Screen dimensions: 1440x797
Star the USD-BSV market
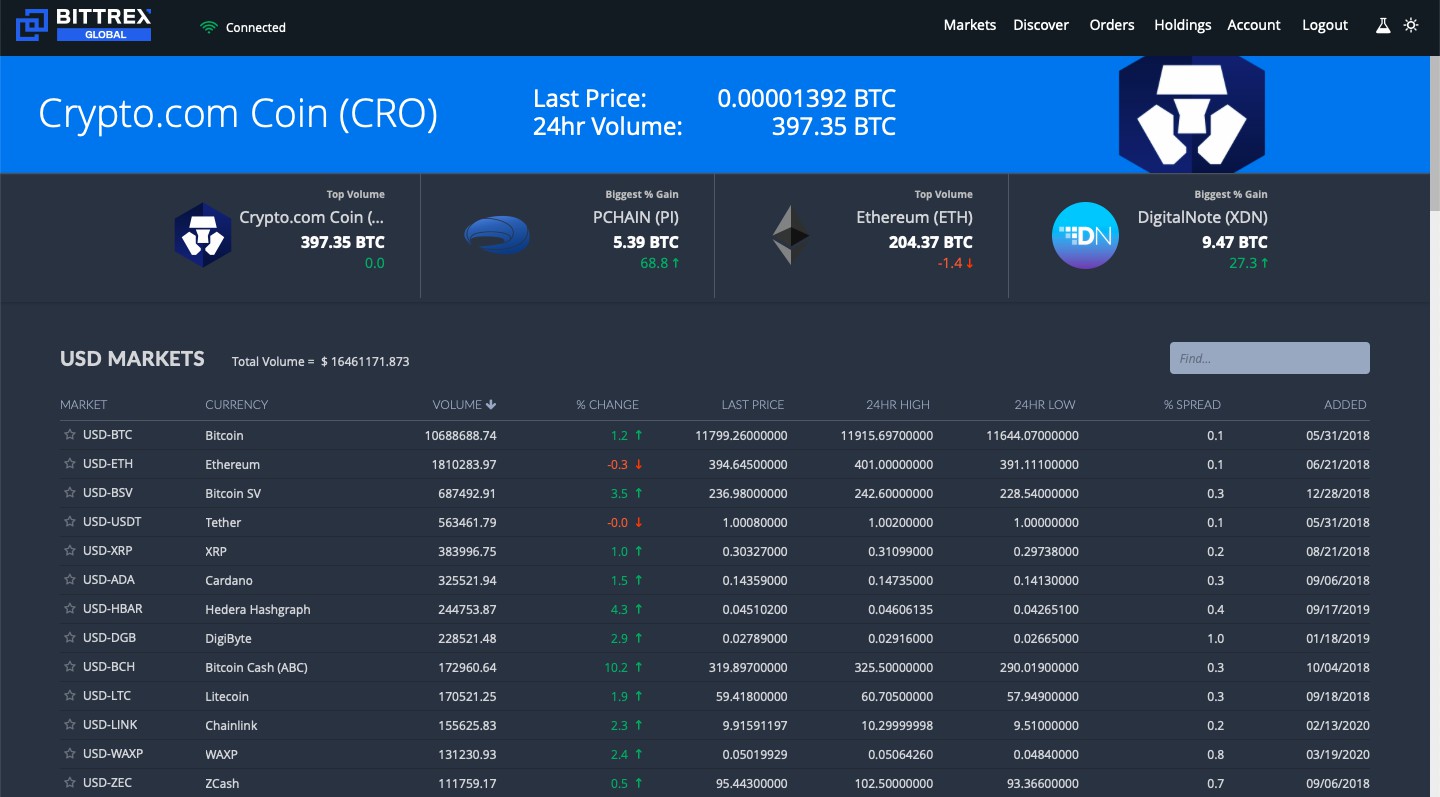(x=70, y=493)
